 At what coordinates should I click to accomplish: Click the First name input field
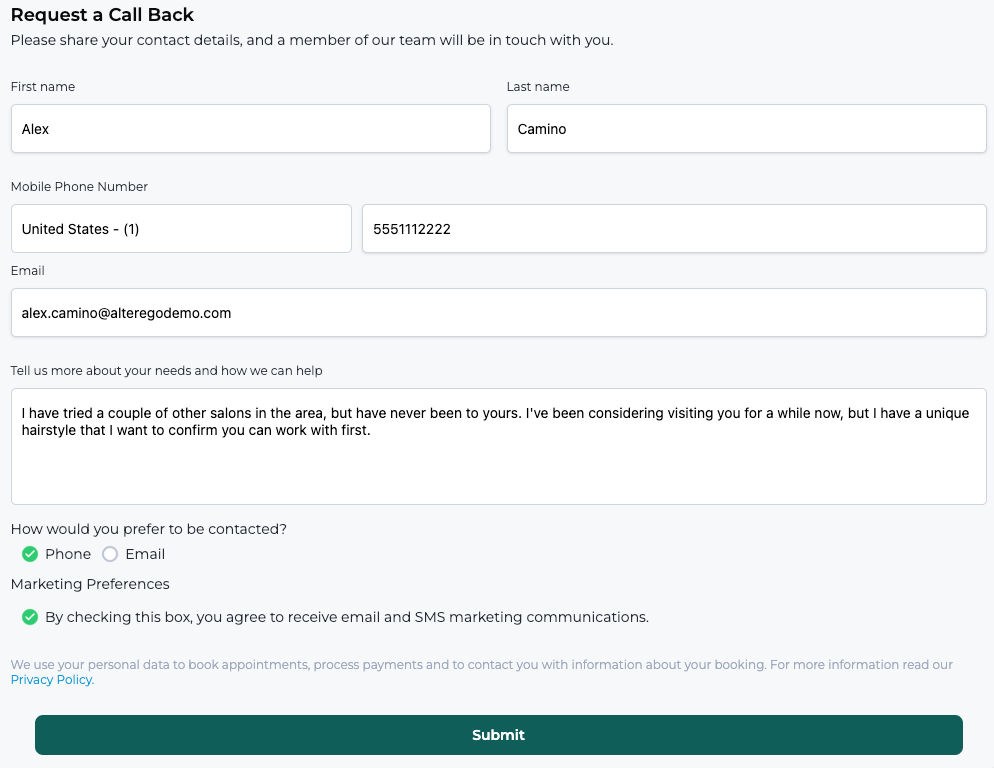(x=250, y=129)
